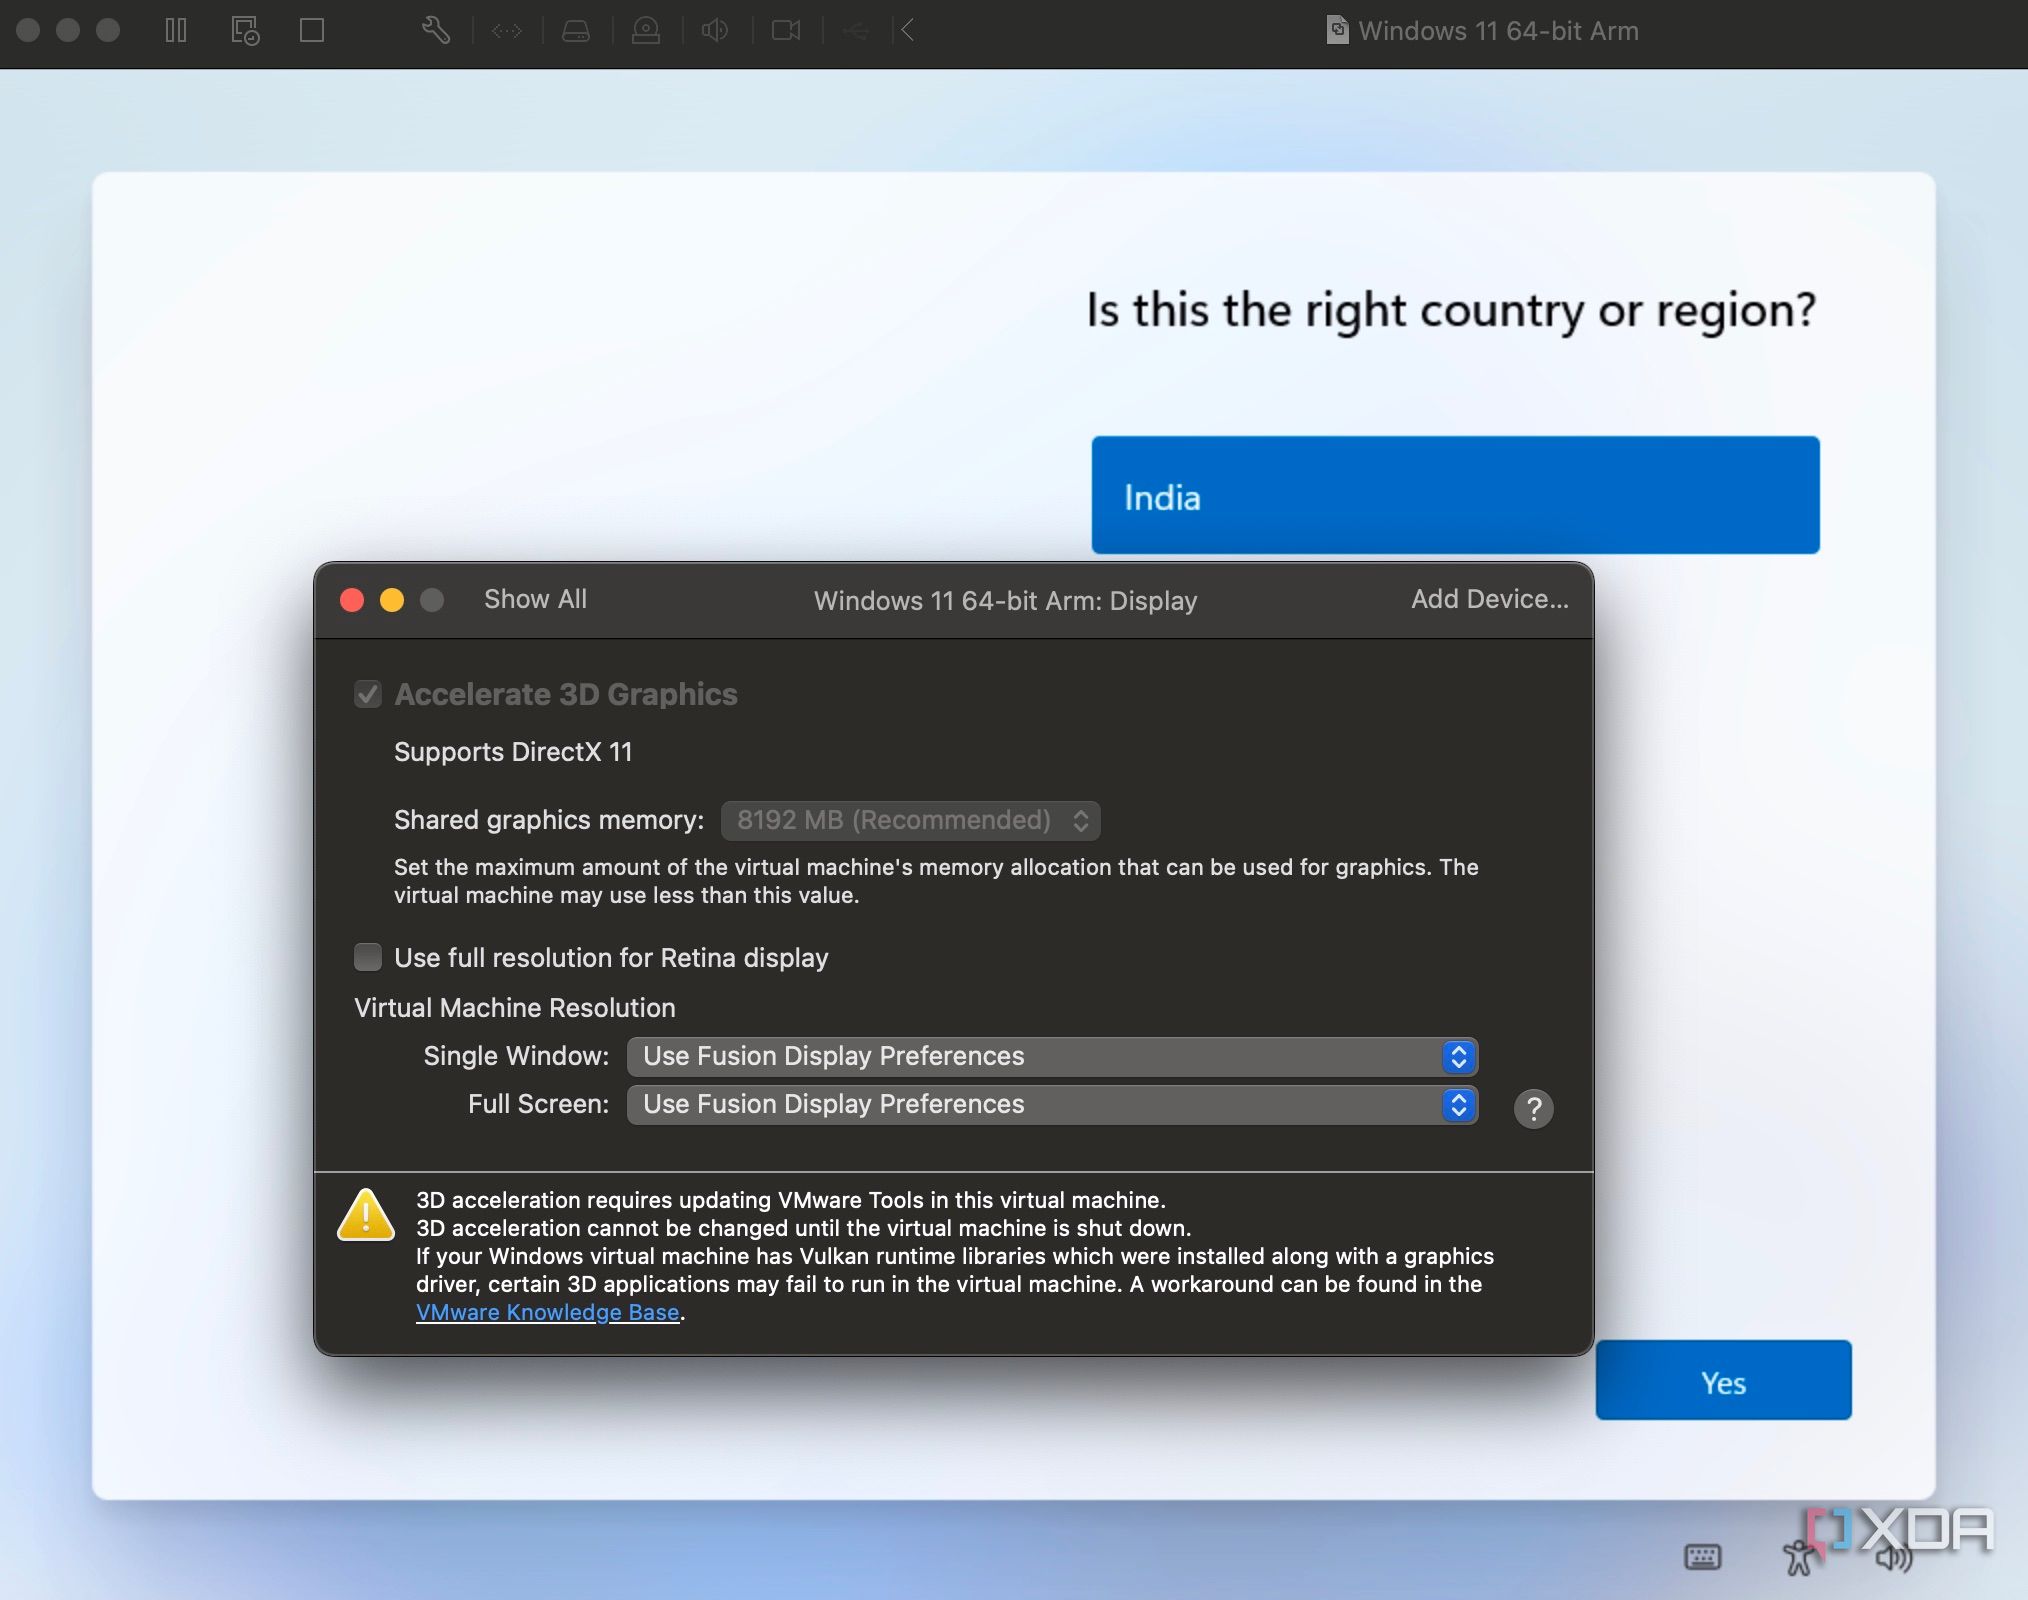
Task: Click Show All in settings window
Action: click(535, 599)
